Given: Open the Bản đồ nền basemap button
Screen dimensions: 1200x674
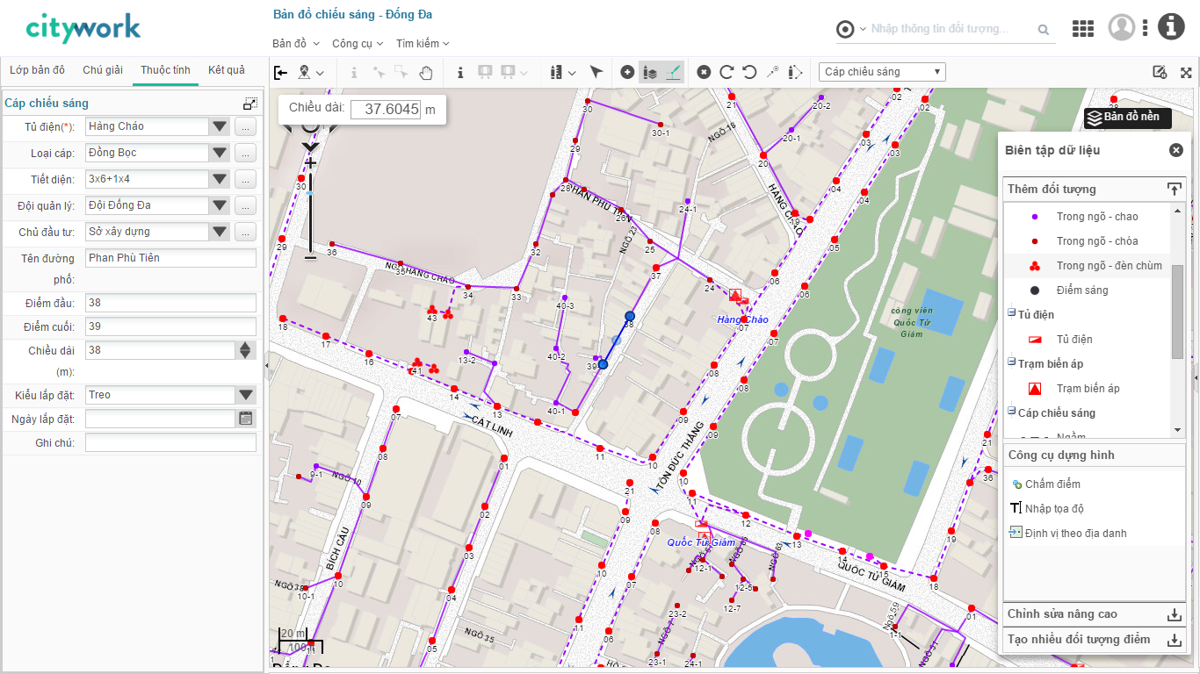Looking at the screenshot, I should coord(1128,117).
